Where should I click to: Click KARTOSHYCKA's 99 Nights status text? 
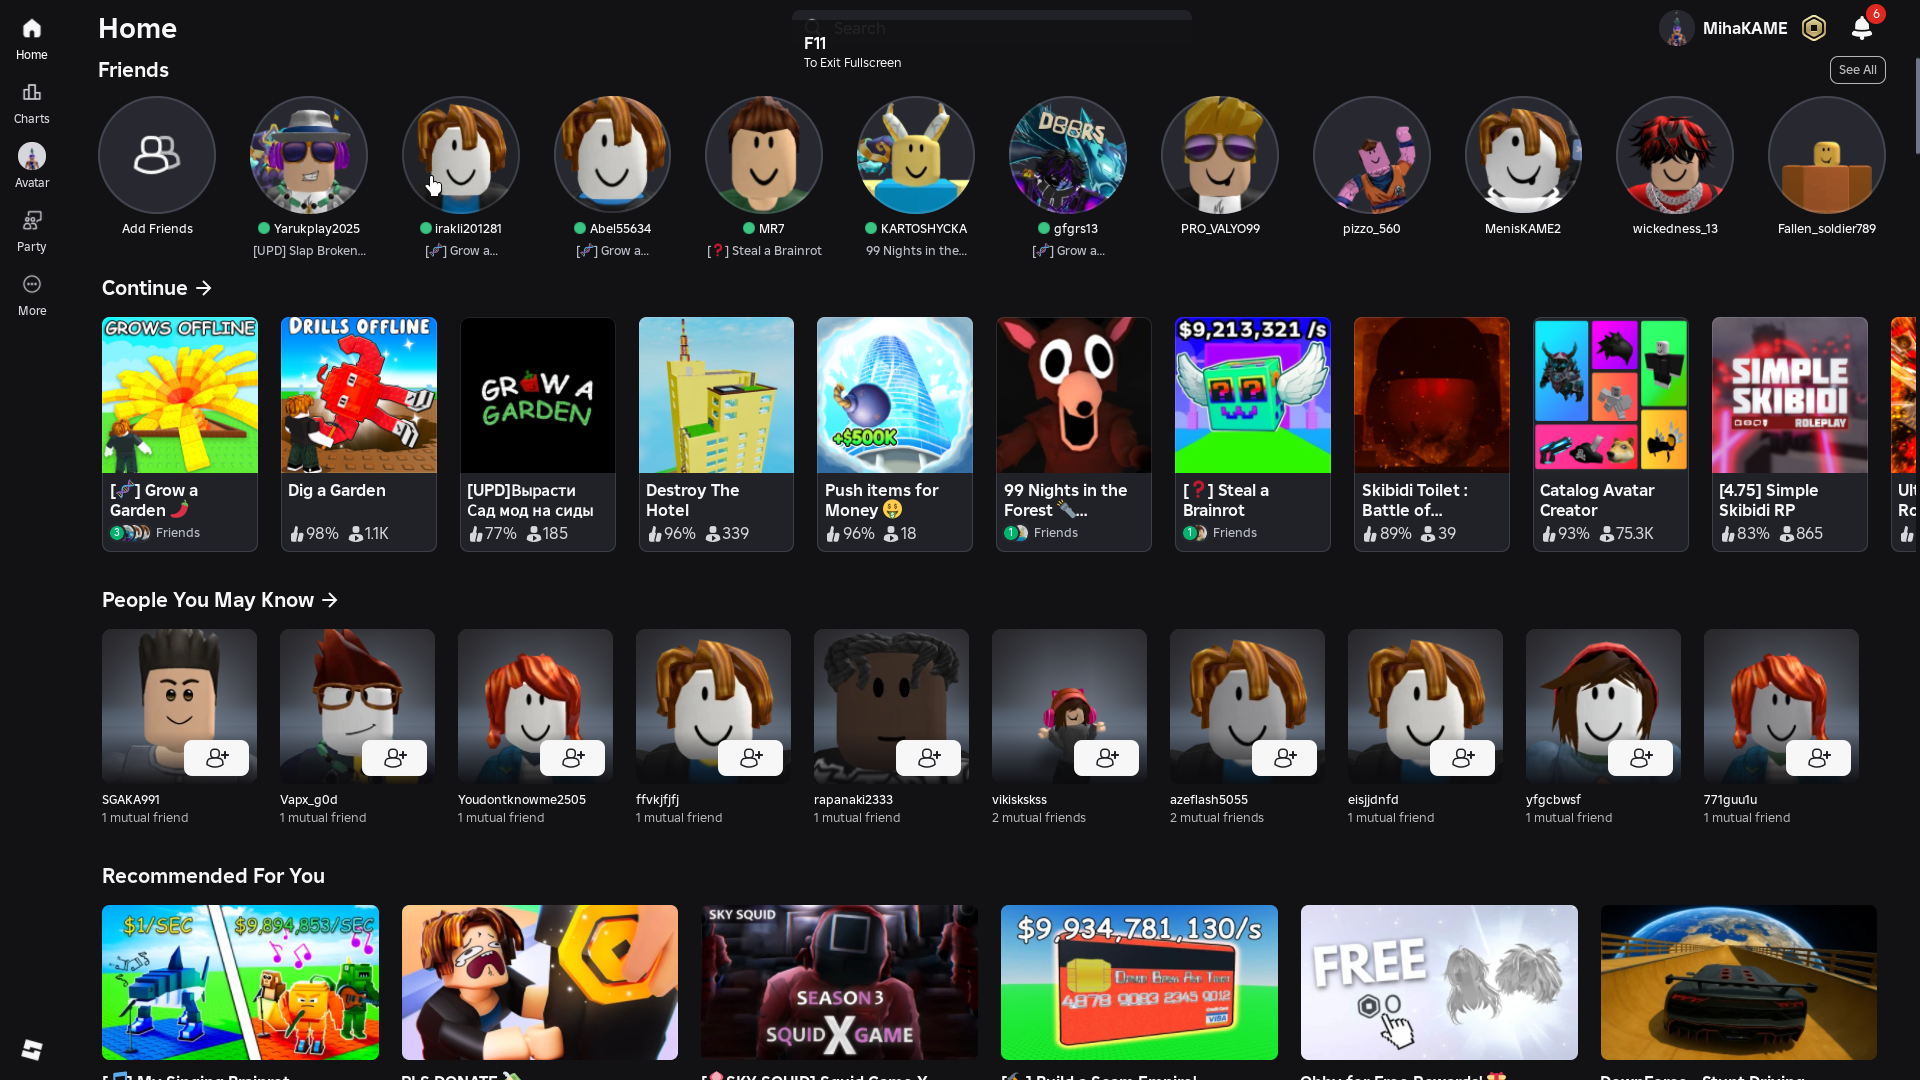coord(916,251)
